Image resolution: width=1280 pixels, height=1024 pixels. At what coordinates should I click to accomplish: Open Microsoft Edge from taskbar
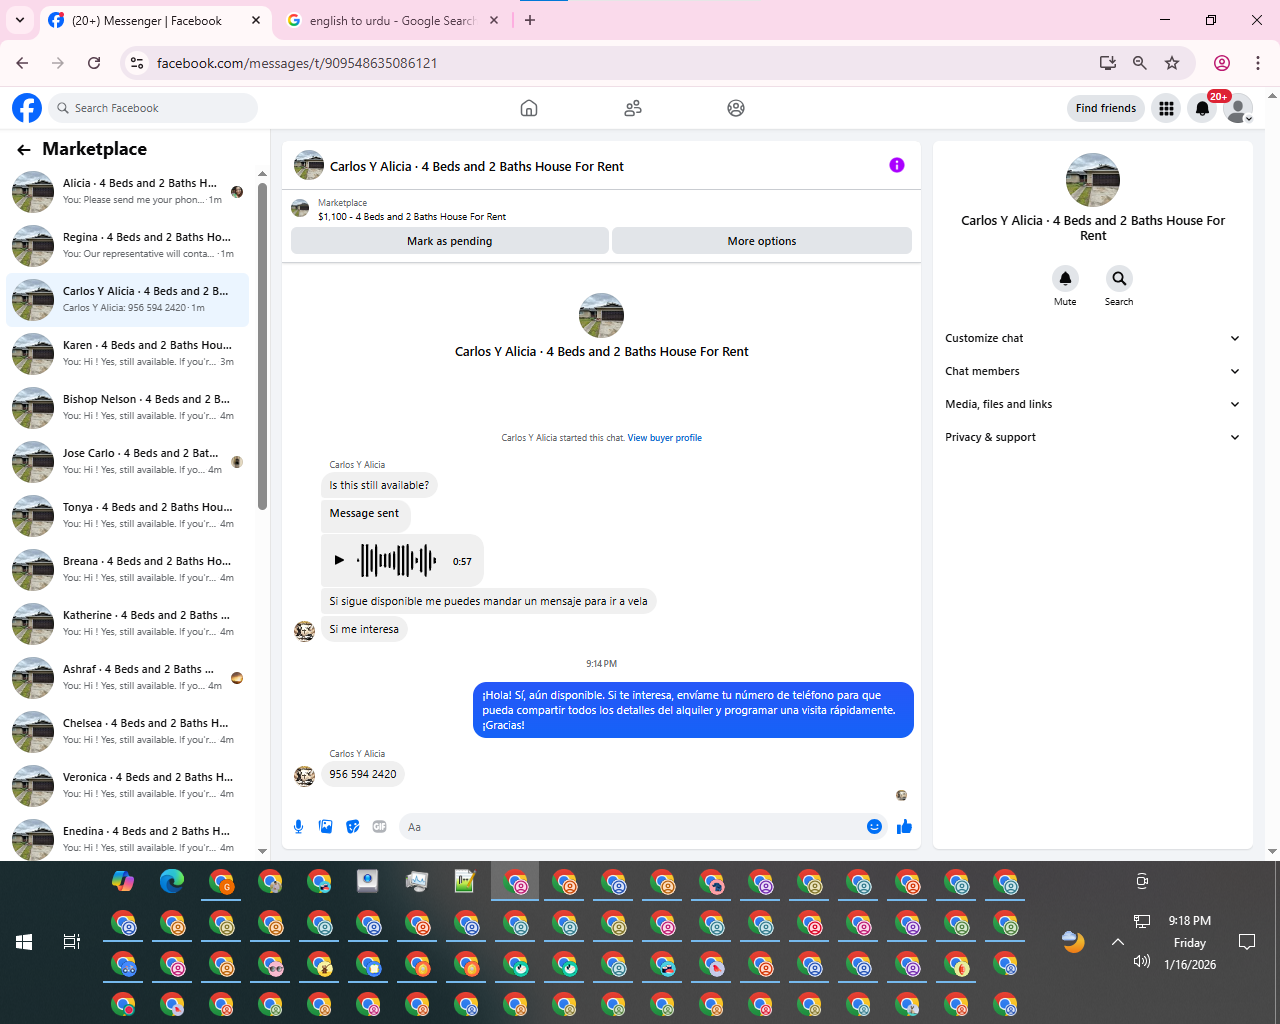172,881
